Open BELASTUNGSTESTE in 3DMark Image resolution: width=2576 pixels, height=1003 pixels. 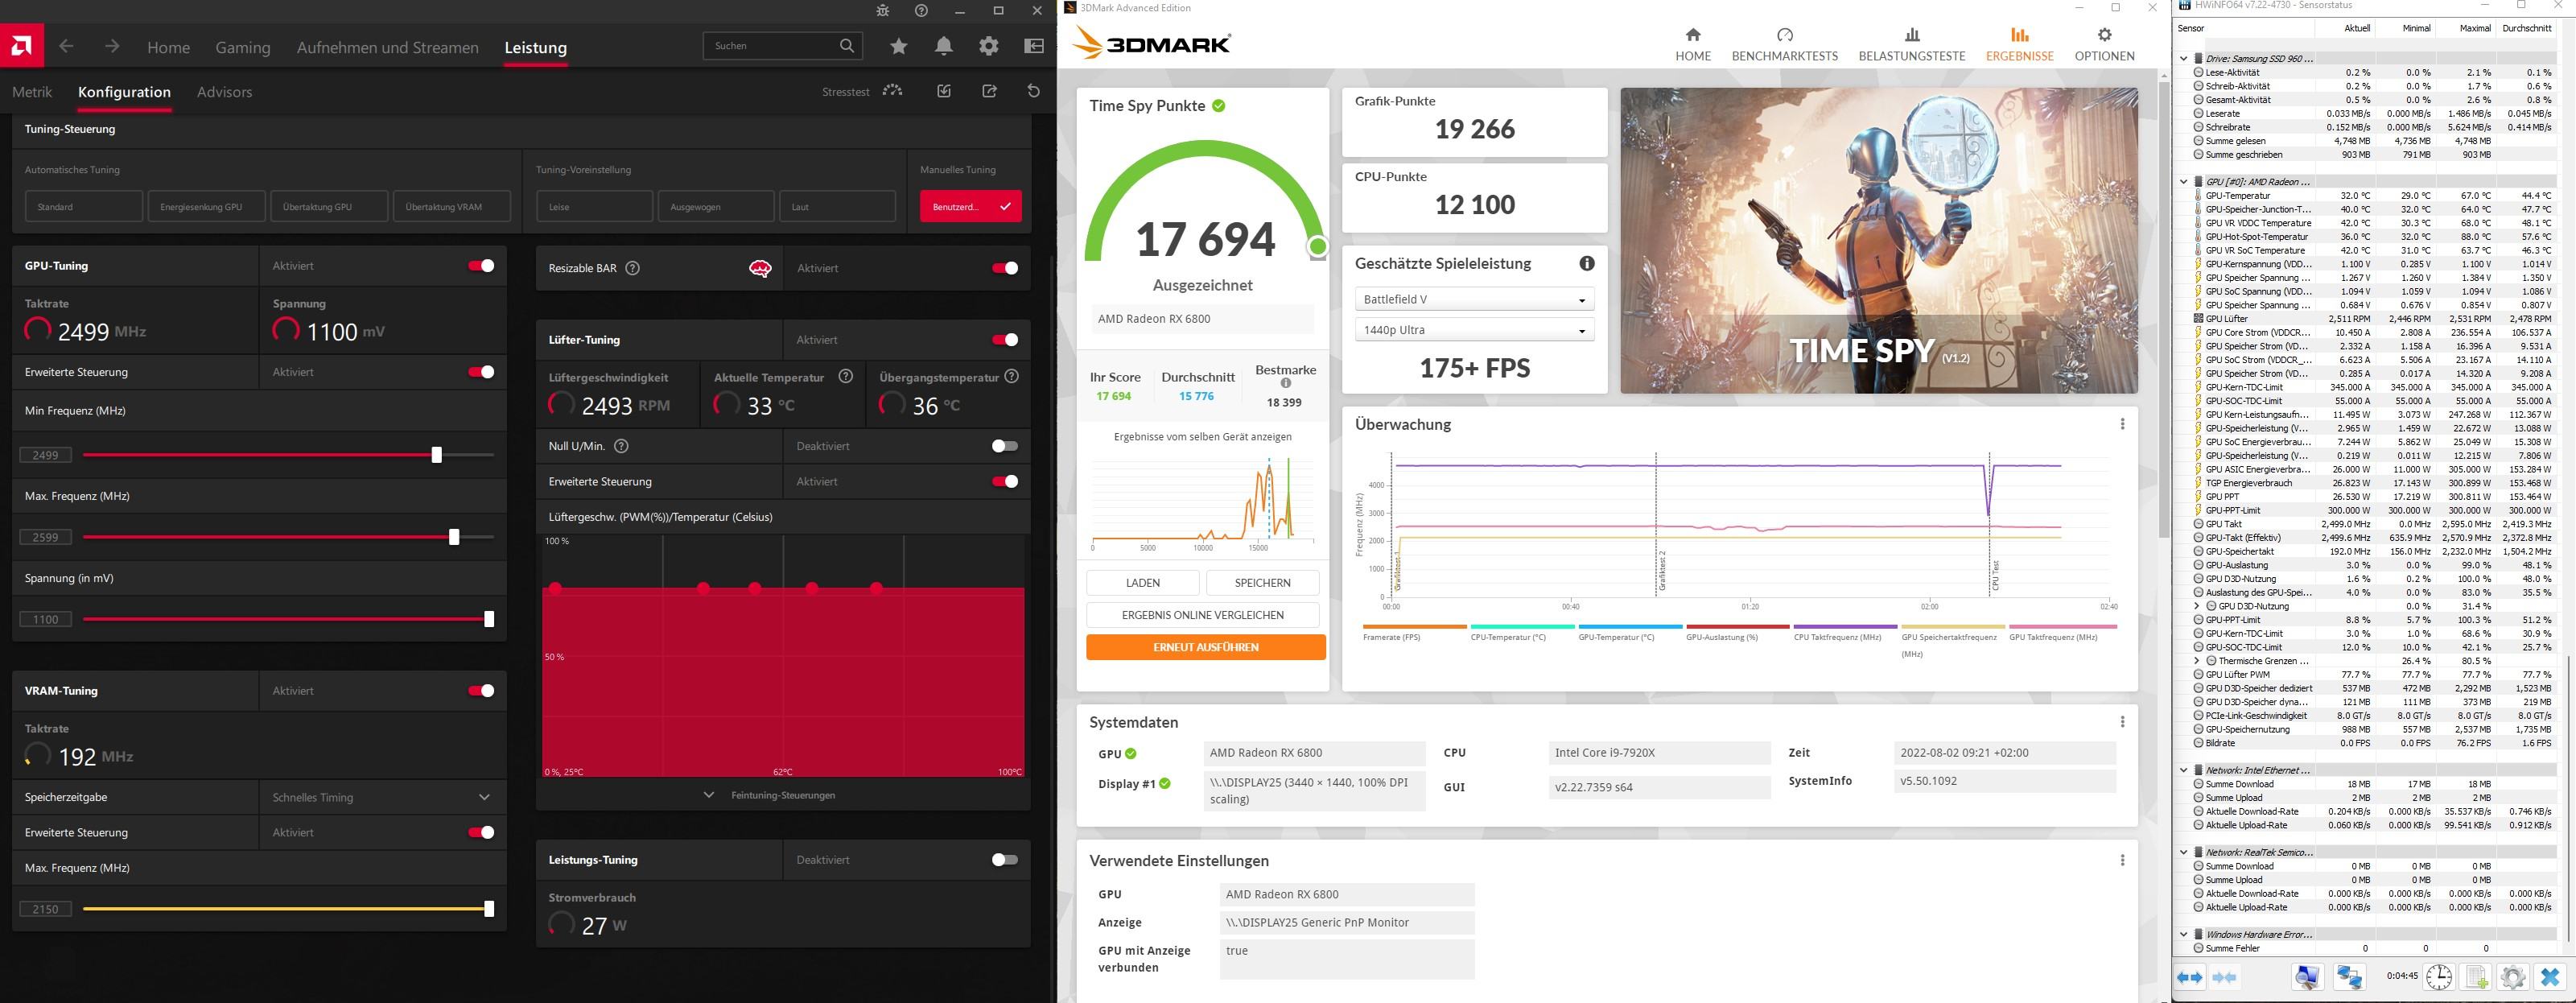1911,45
